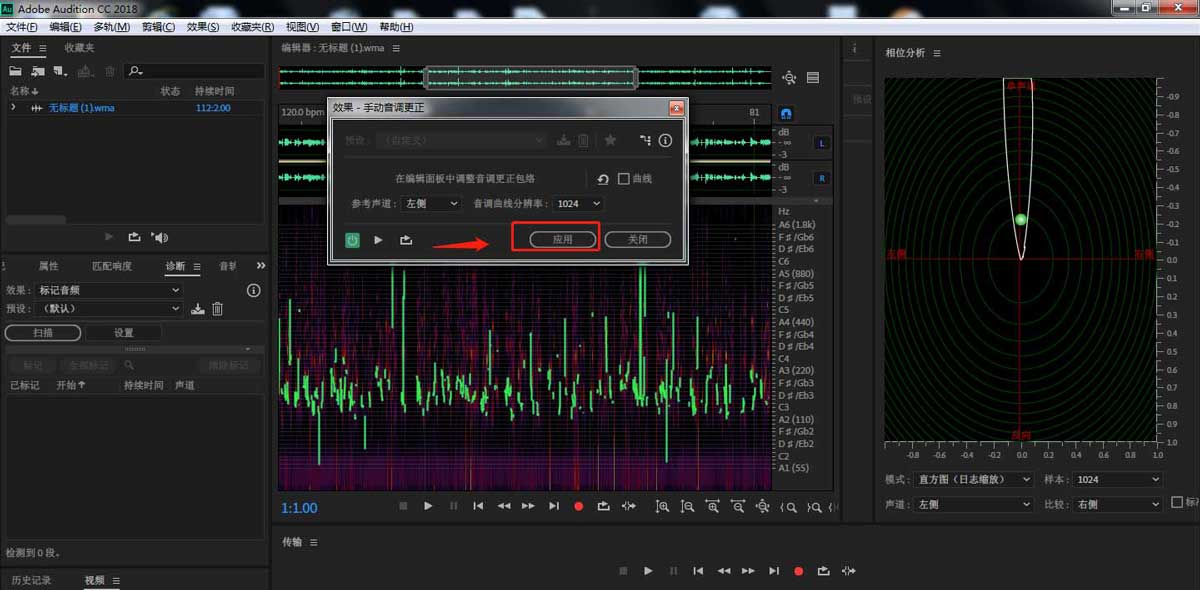Screen dimensions: 1200x590
Task: Click the info icon in effect dialog
Action: (x=665, y=141)
